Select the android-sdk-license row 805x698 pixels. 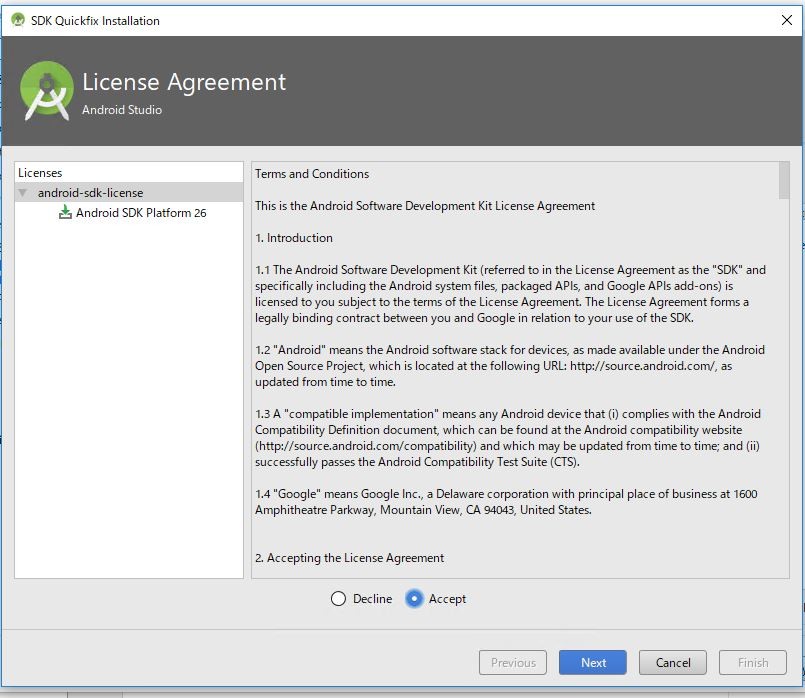(x=129, y=192)
